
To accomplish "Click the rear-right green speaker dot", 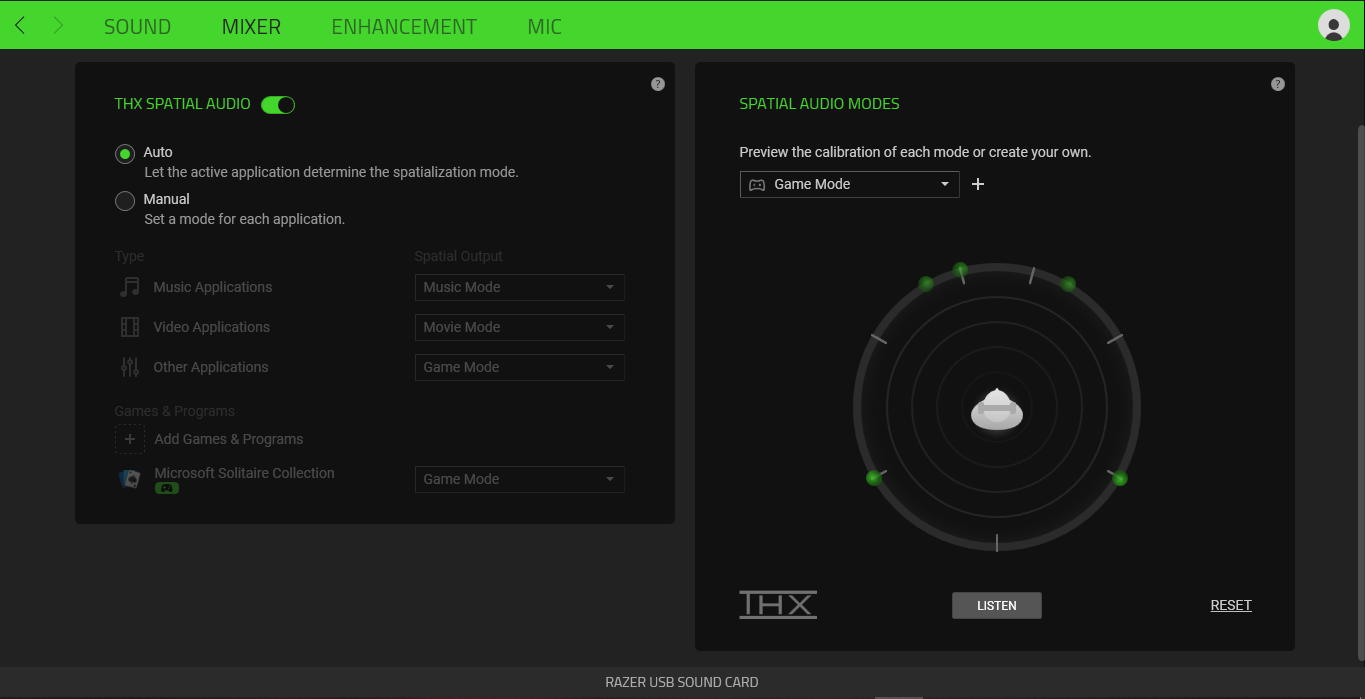I will tap(1120, 478).
